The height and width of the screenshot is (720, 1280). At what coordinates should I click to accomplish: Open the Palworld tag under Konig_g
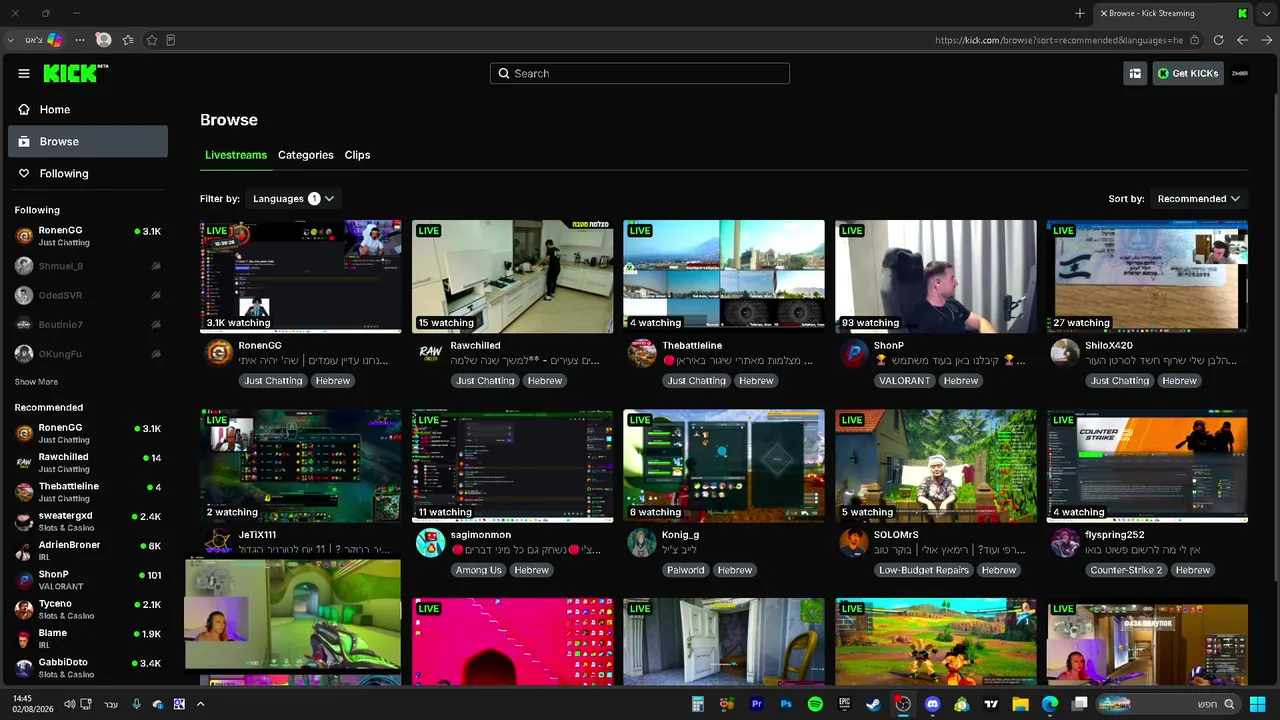click(x=686, y=570)
